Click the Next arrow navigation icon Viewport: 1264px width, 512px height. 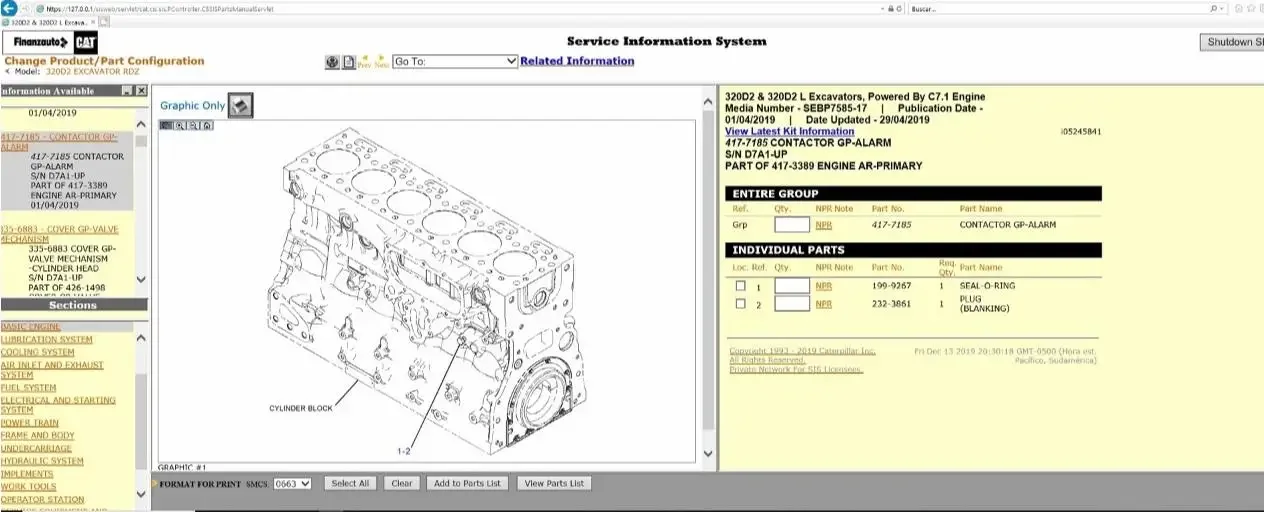click(382, 62)
